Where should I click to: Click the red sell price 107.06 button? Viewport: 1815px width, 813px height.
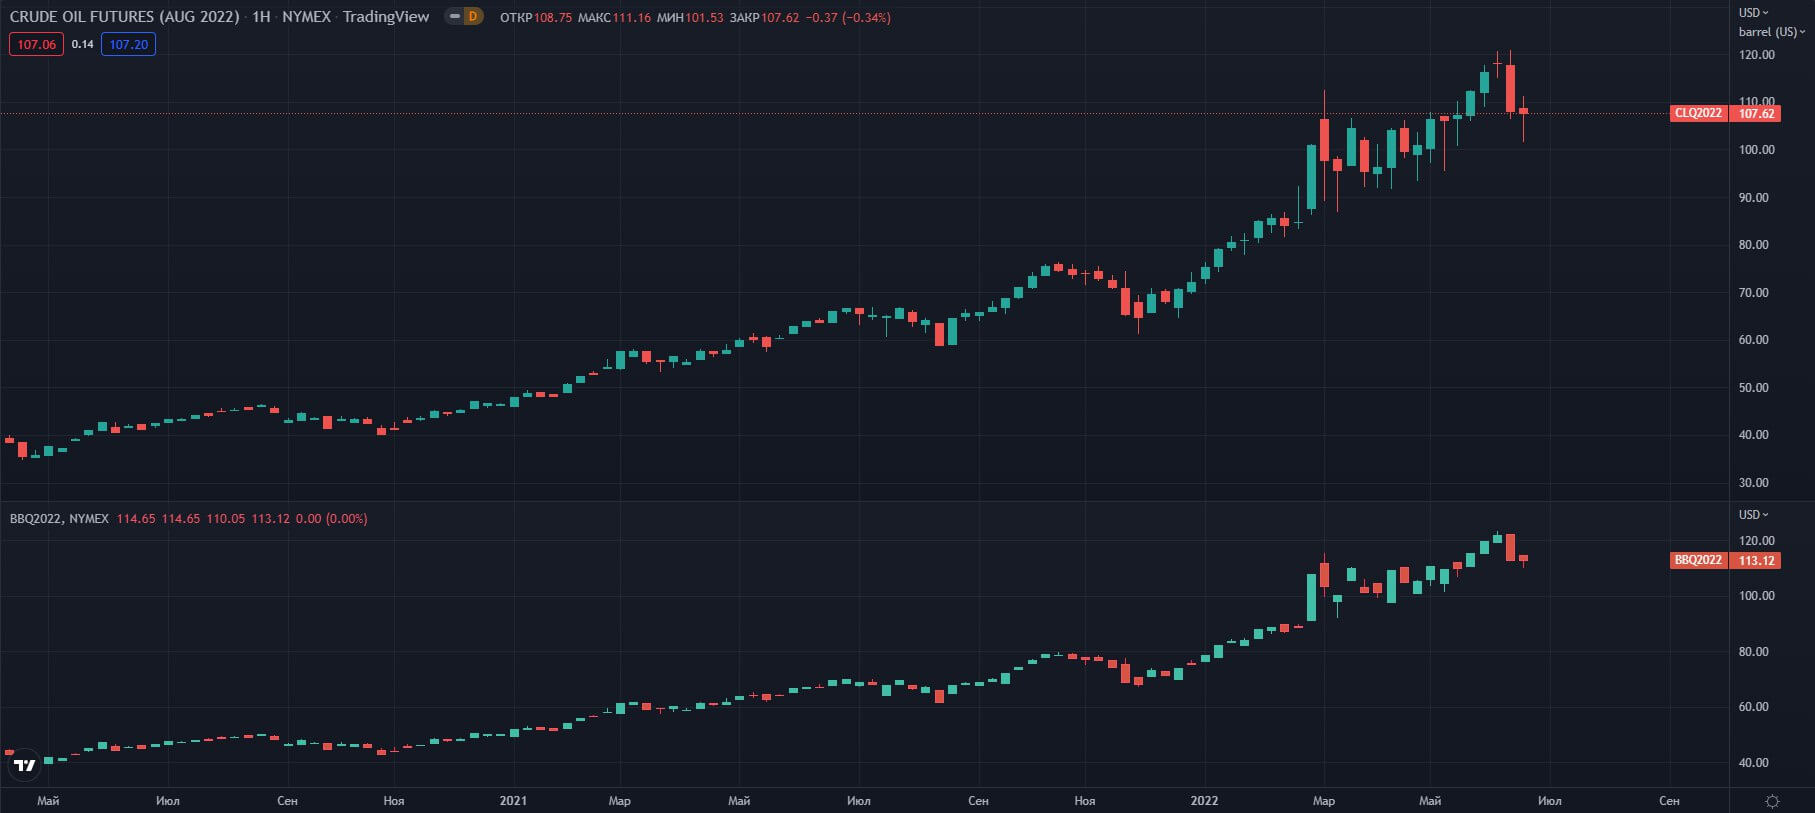coord(36,44)
